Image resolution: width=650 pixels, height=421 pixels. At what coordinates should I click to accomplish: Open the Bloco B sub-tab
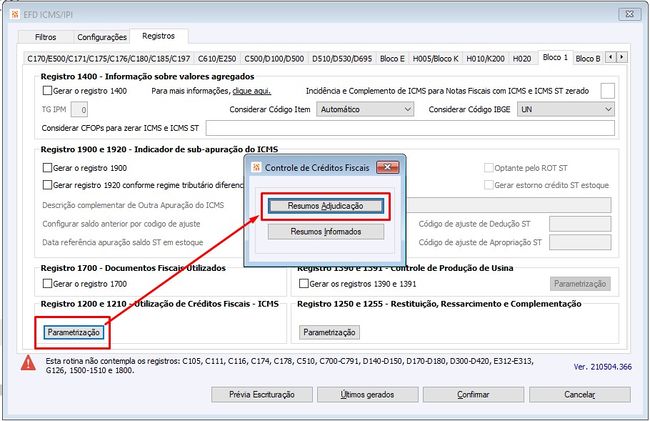588,58
